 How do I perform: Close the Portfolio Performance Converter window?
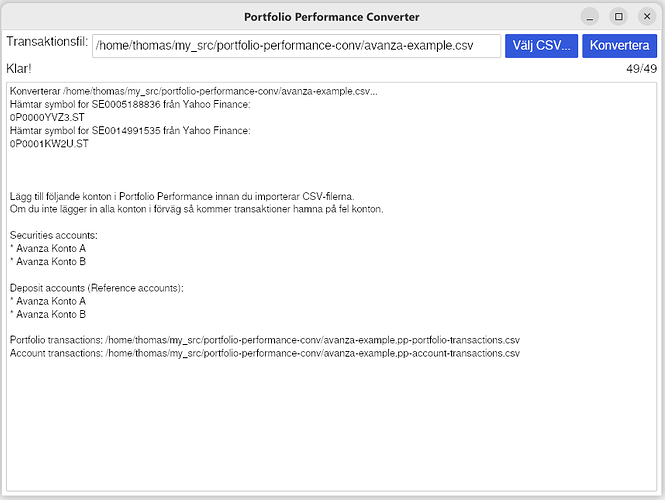(x=647, y=17)
